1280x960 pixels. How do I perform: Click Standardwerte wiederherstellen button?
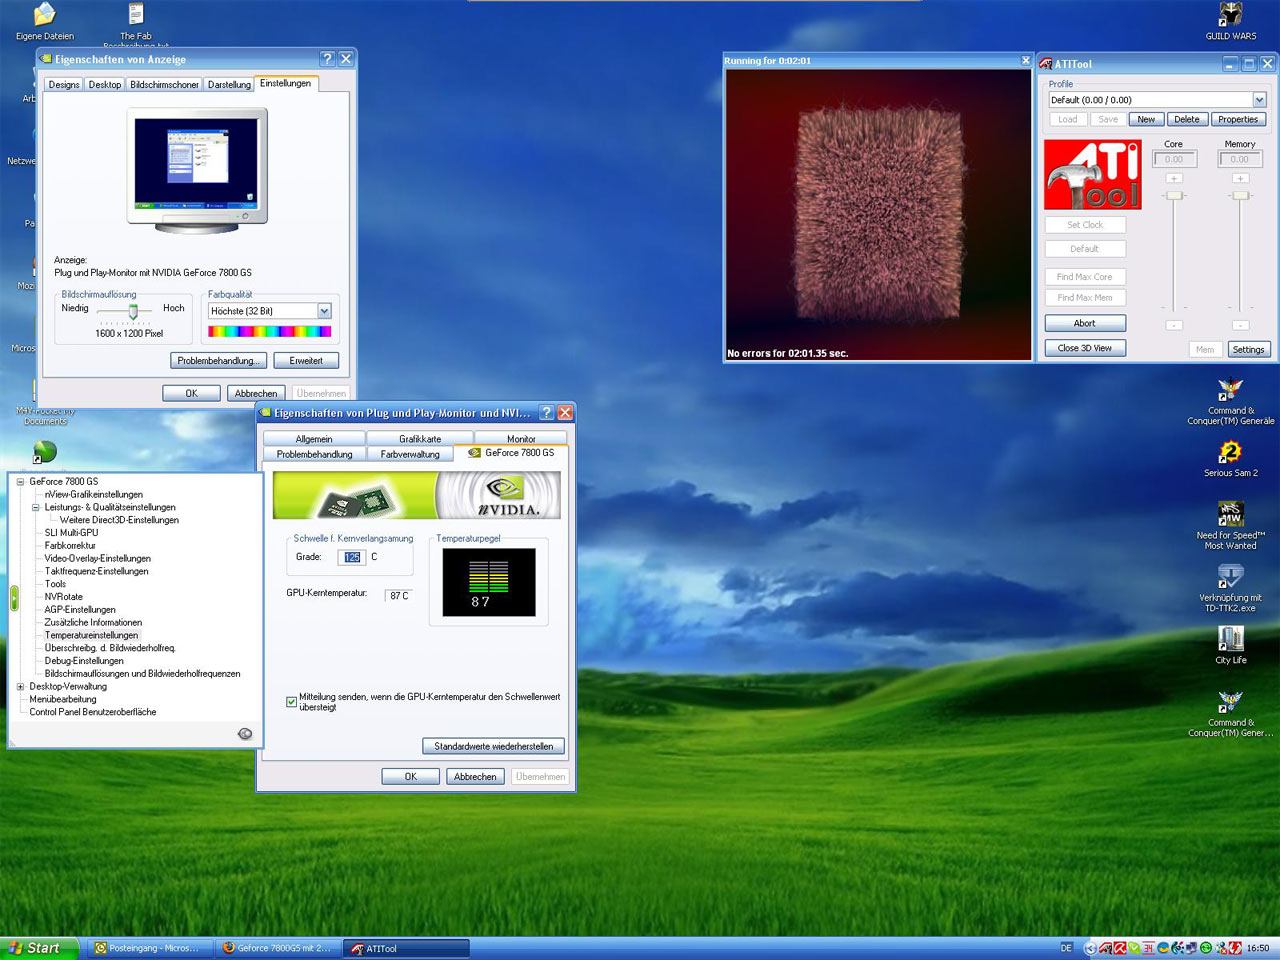tap(494, 746)
